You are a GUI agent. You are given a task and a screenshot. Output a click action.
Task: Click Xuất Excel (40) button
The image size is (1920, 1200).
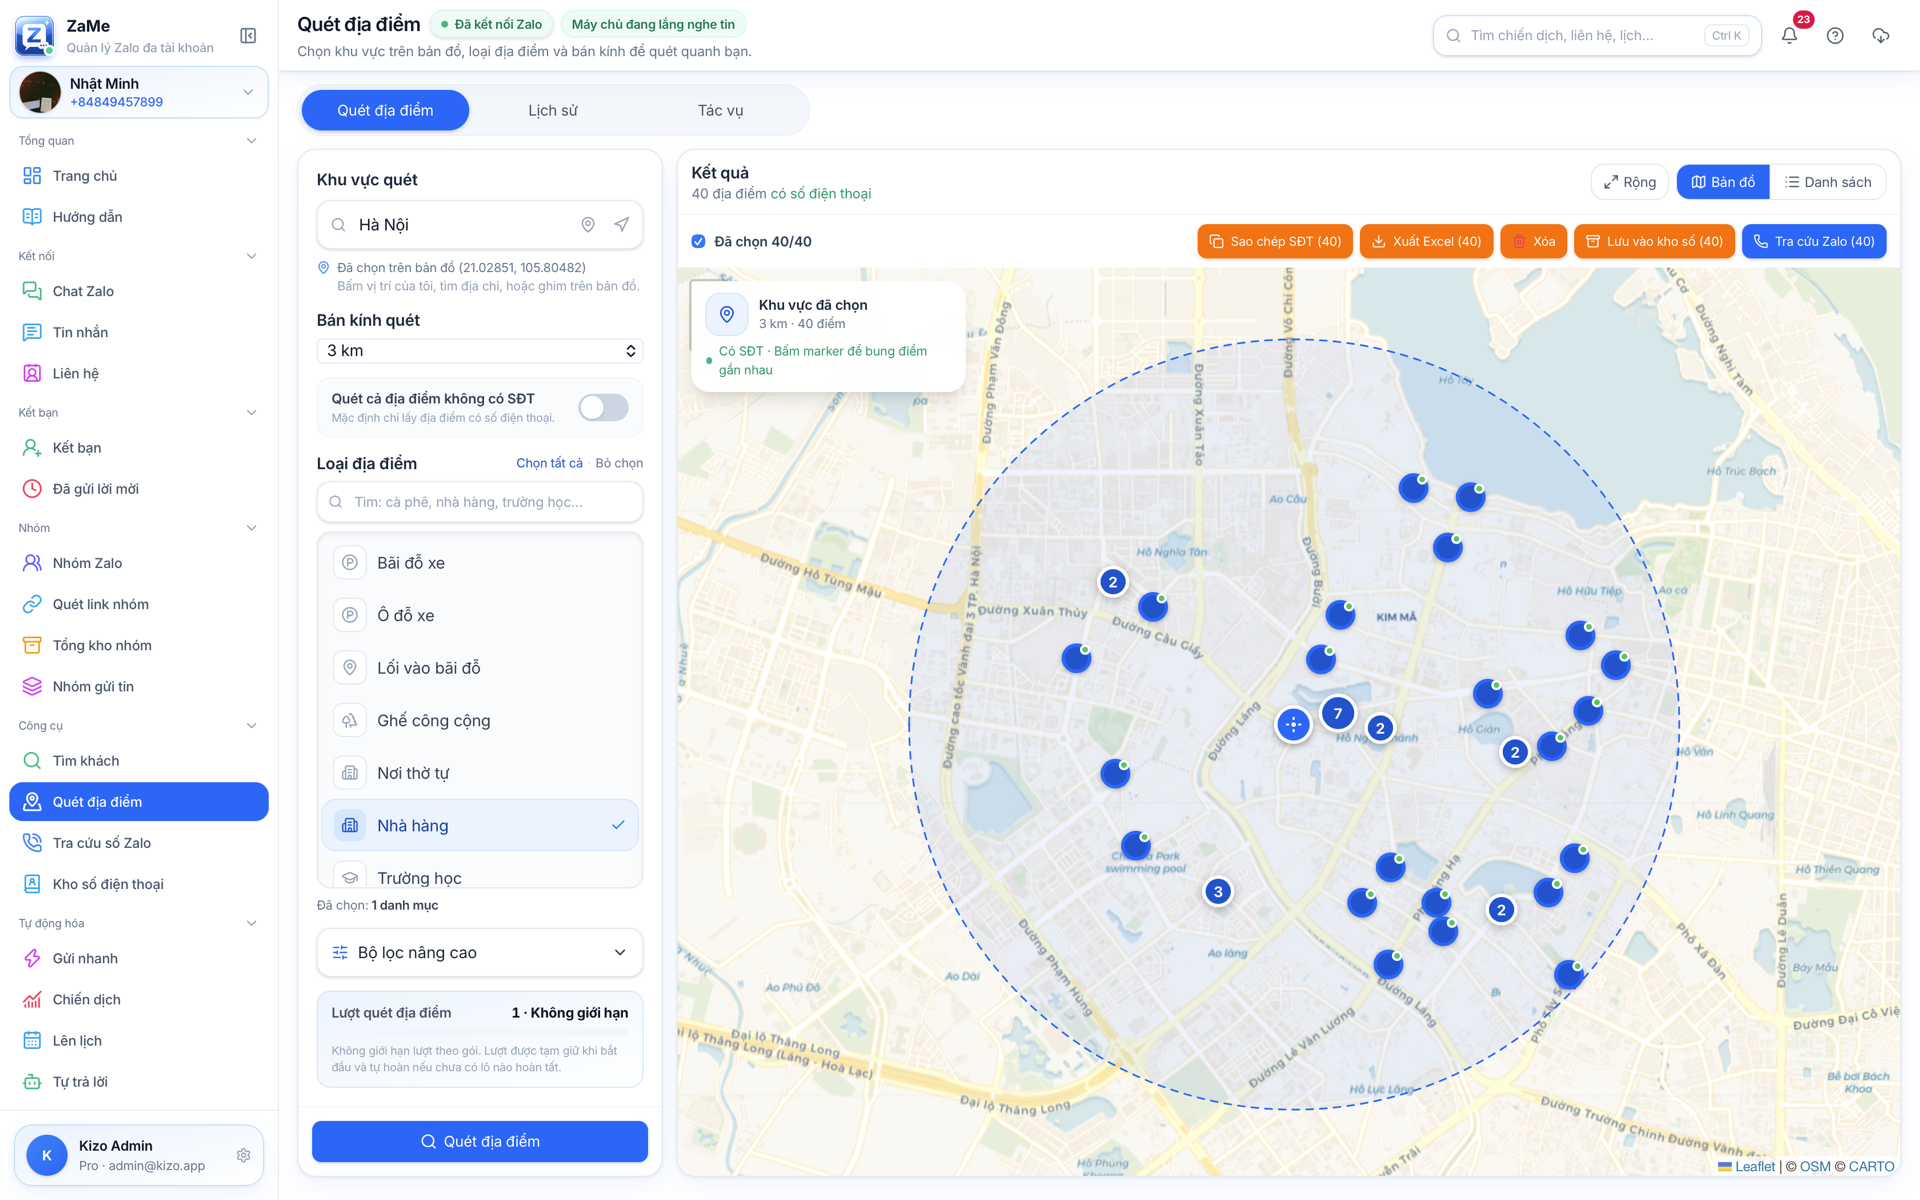[1426, 241]
